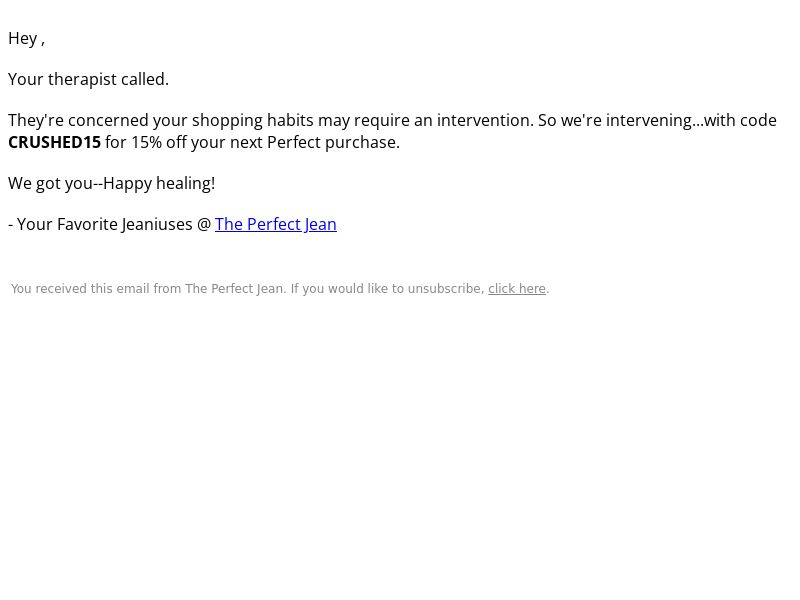Click the unsubscribe 'click here' link
The width and height of the screenshot is (800, 600).
tap(517, 289)
